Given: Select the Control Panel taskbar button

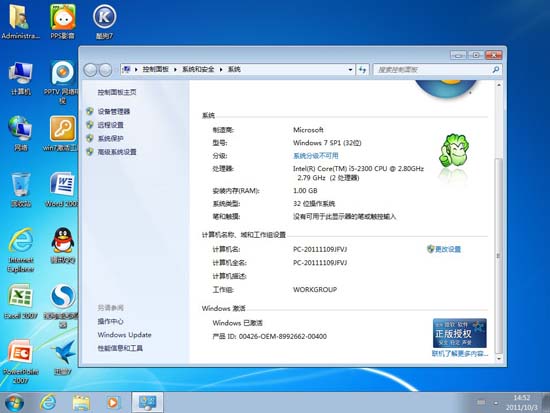Looking at the screenshot, I should [147, 402].
